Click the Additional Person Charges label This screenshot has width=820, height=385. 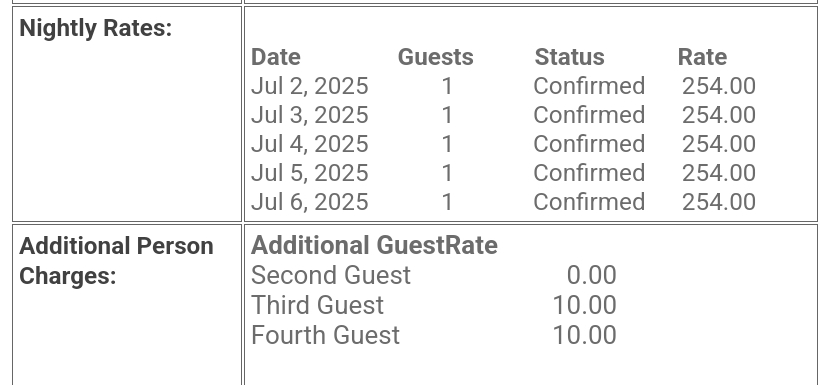[116, 261]
